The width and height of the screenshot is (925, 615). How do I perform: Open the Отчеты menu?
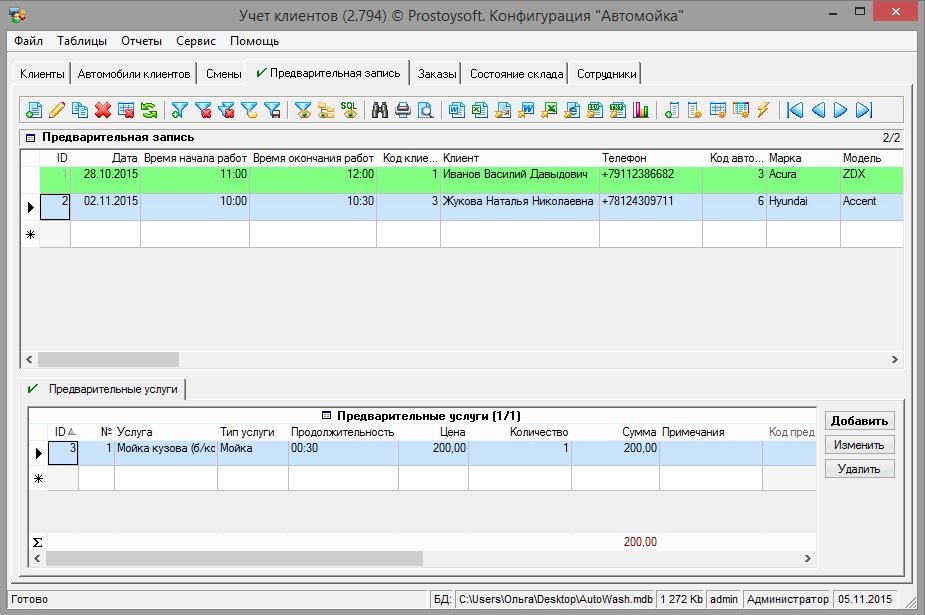pyautogui.click(x=141, y=41)
